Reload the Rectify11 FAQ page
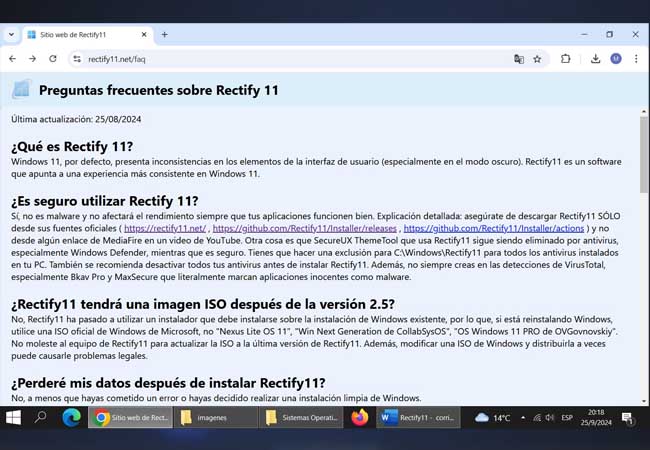 [53, 59]
